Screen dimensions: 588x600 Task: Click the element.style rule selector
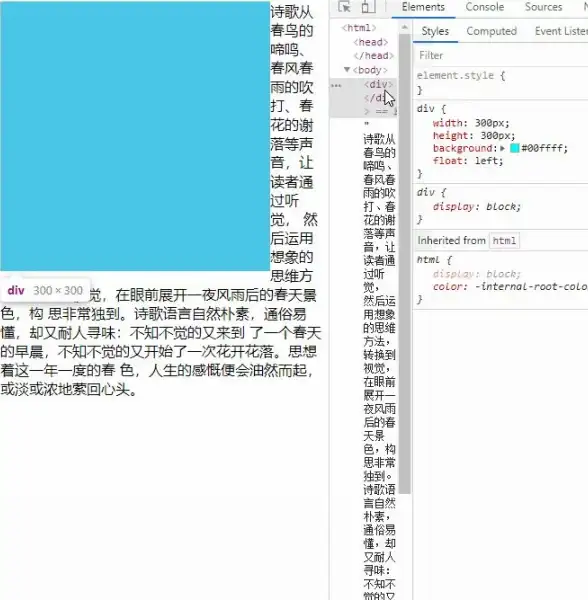[x=455, y=75]
